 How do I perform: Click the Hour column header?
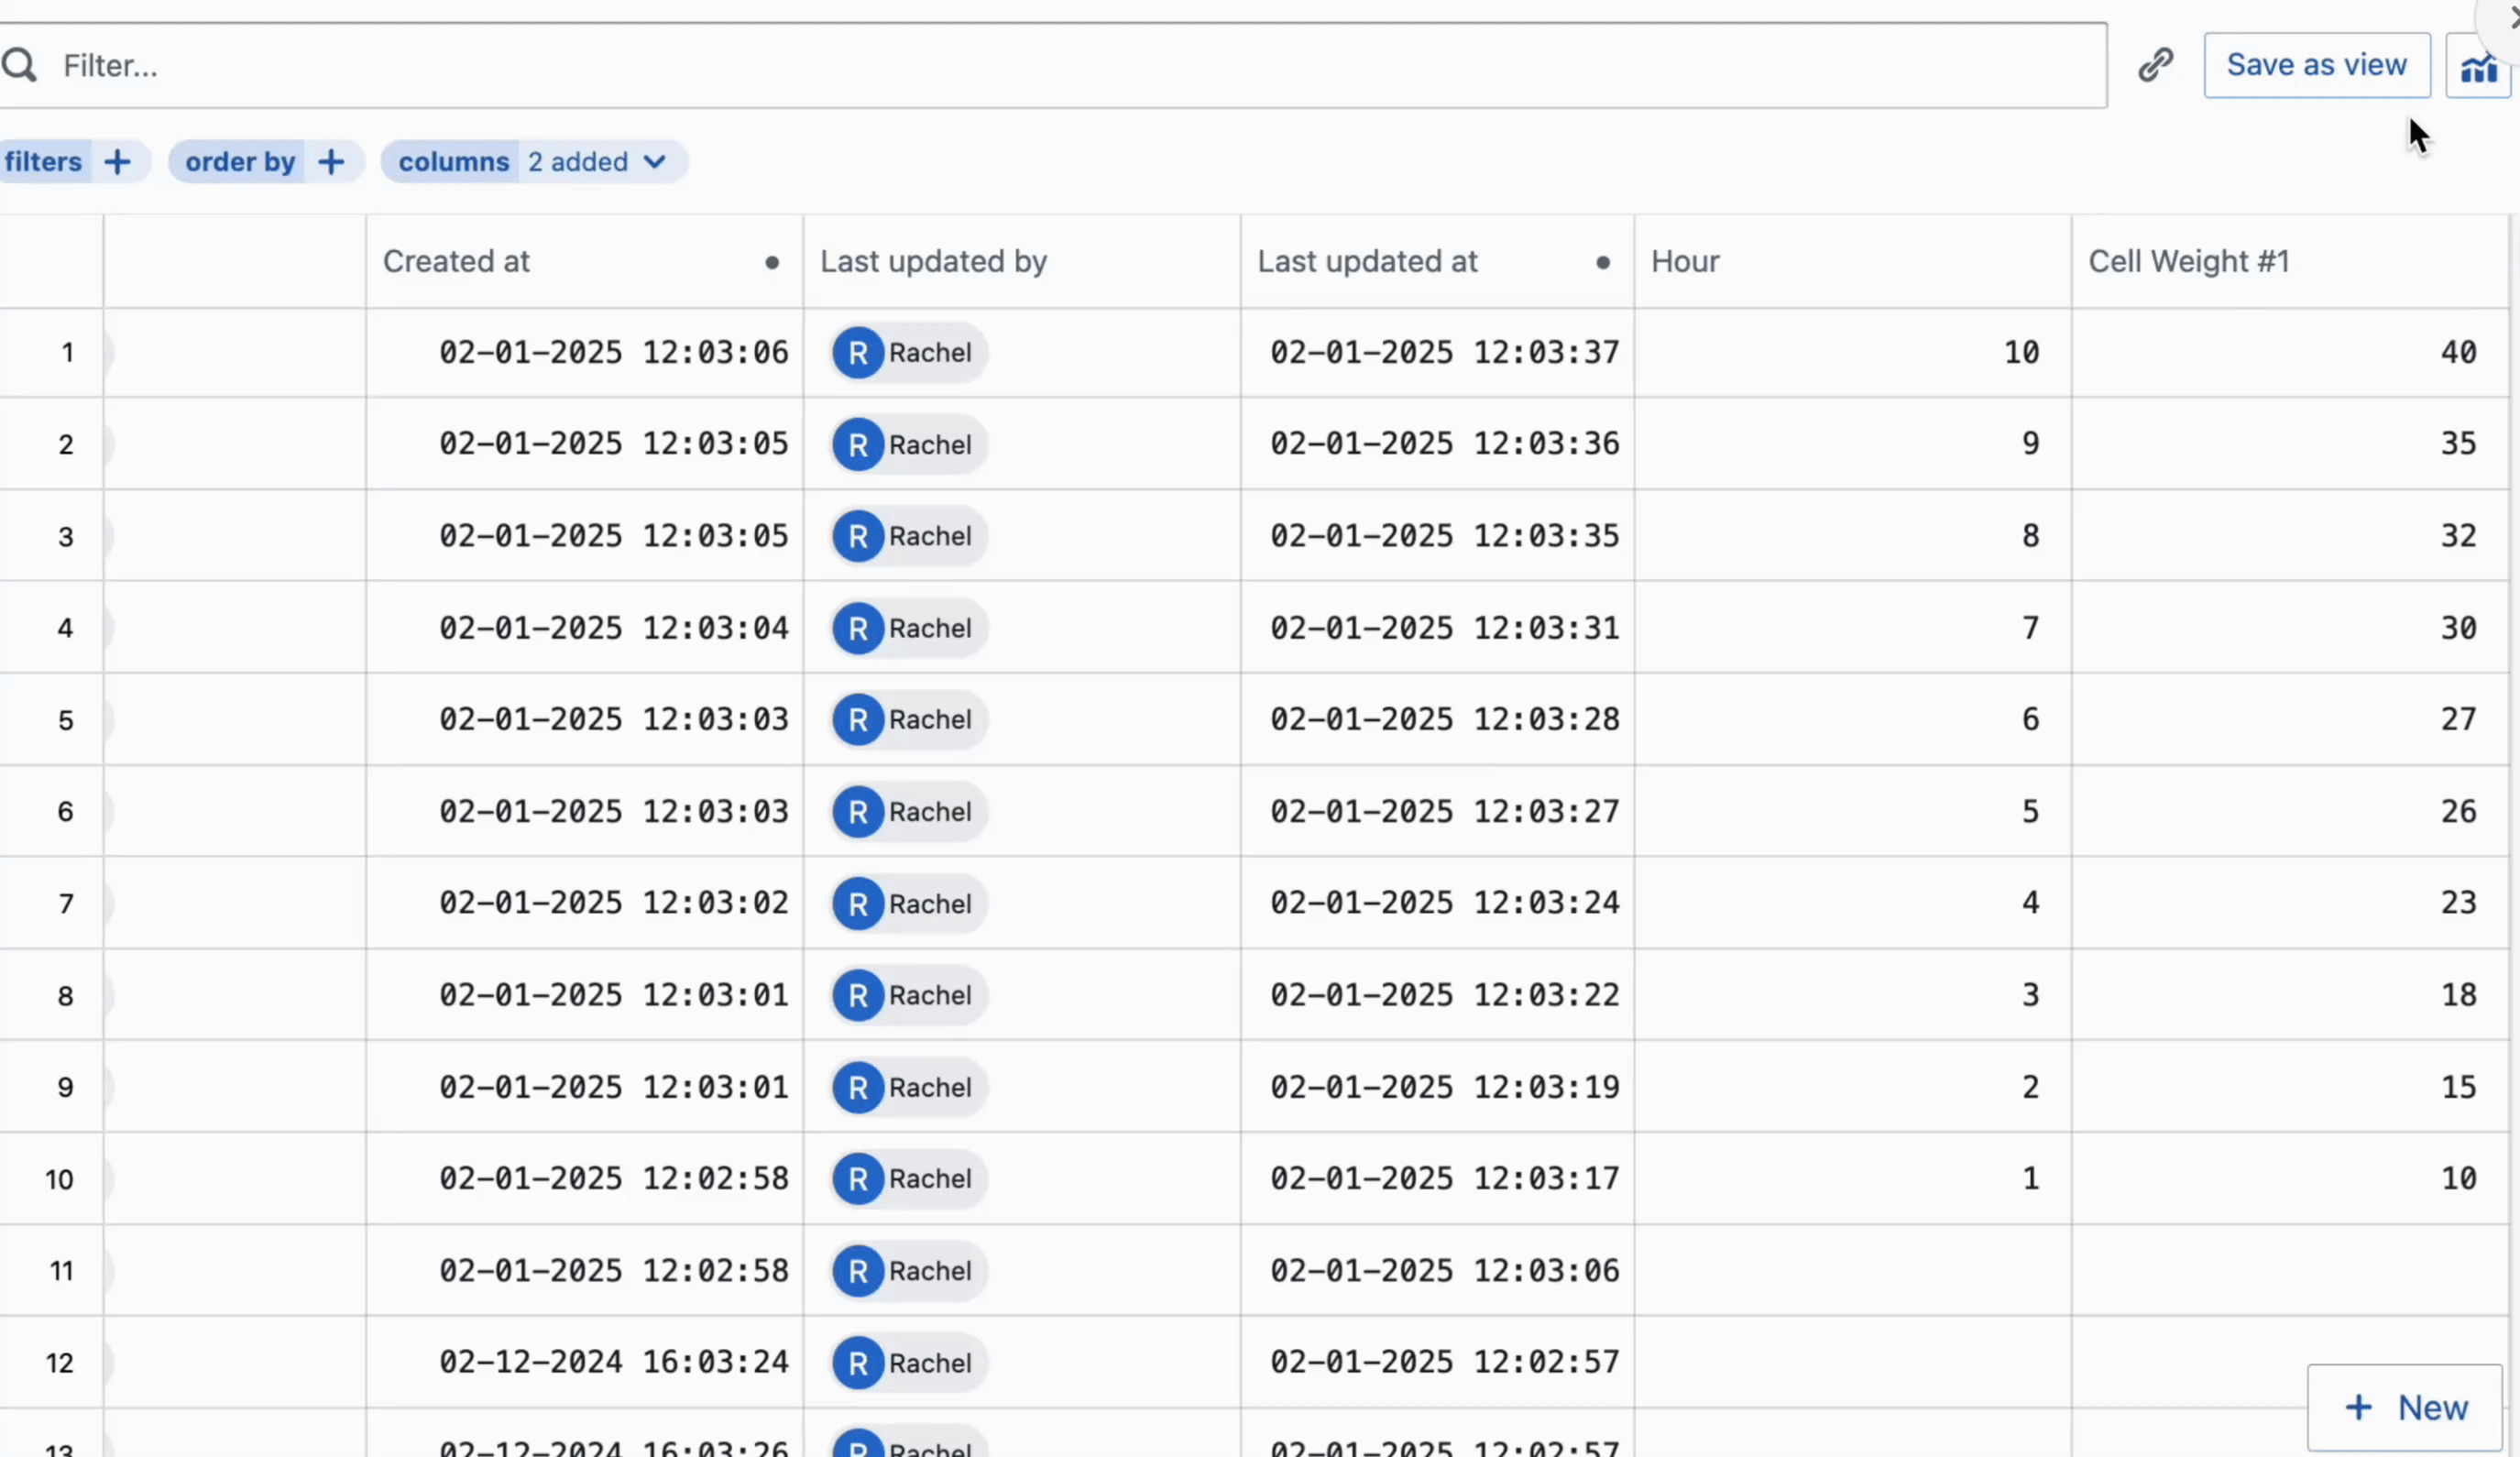pyautogui.click(x=1685, y=262)
